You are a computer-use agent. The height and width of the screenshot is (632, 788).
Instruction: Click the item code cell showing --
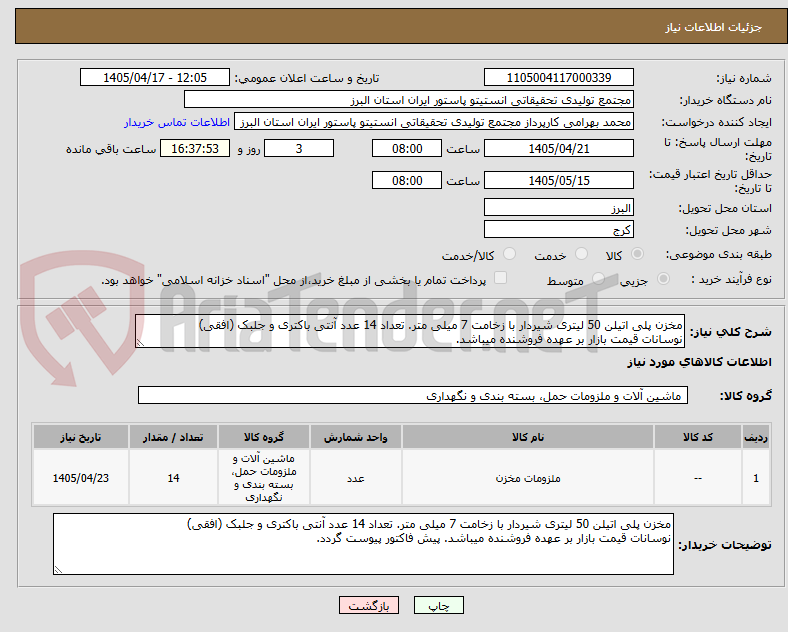tap(698, 478)
